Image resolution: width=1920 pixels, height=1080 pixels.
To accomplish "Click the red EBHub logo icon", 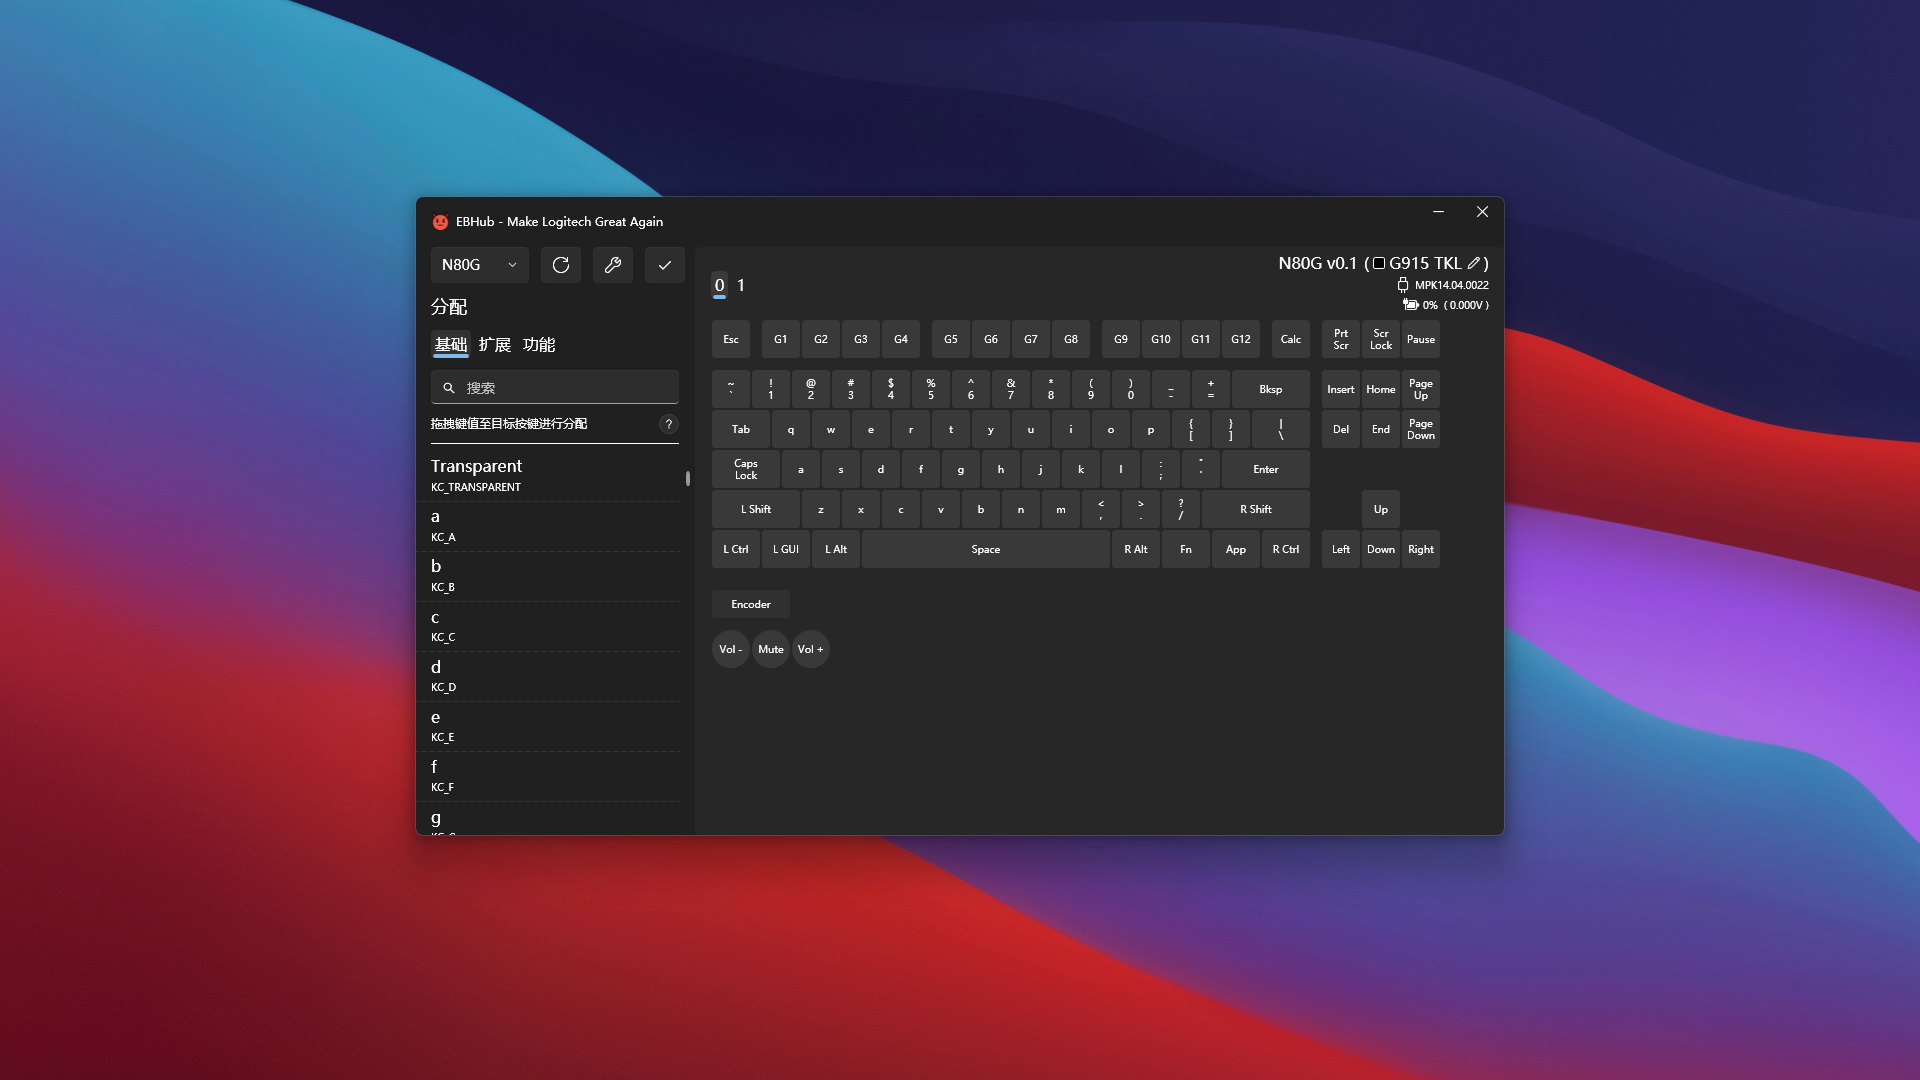I will 440,222.
